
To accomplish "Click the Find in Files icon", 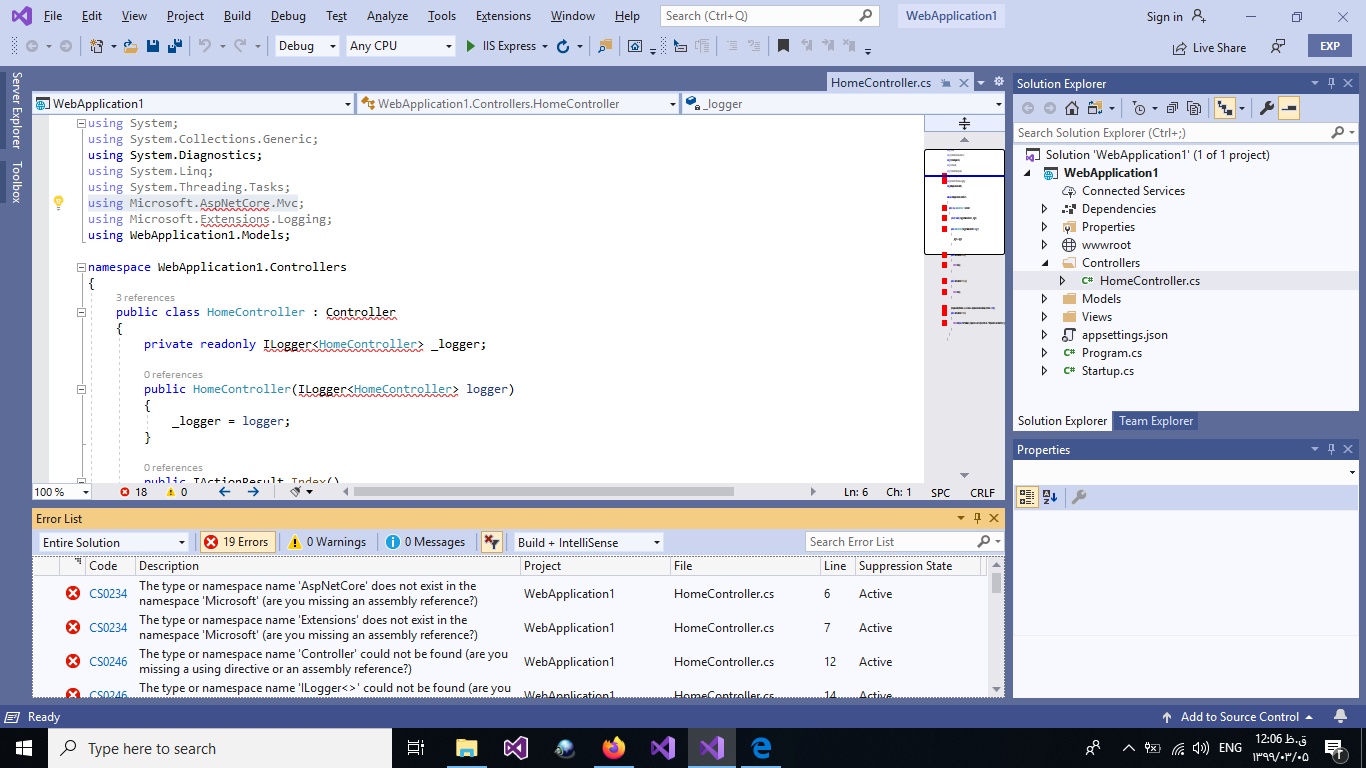I will tap(605, 46).
